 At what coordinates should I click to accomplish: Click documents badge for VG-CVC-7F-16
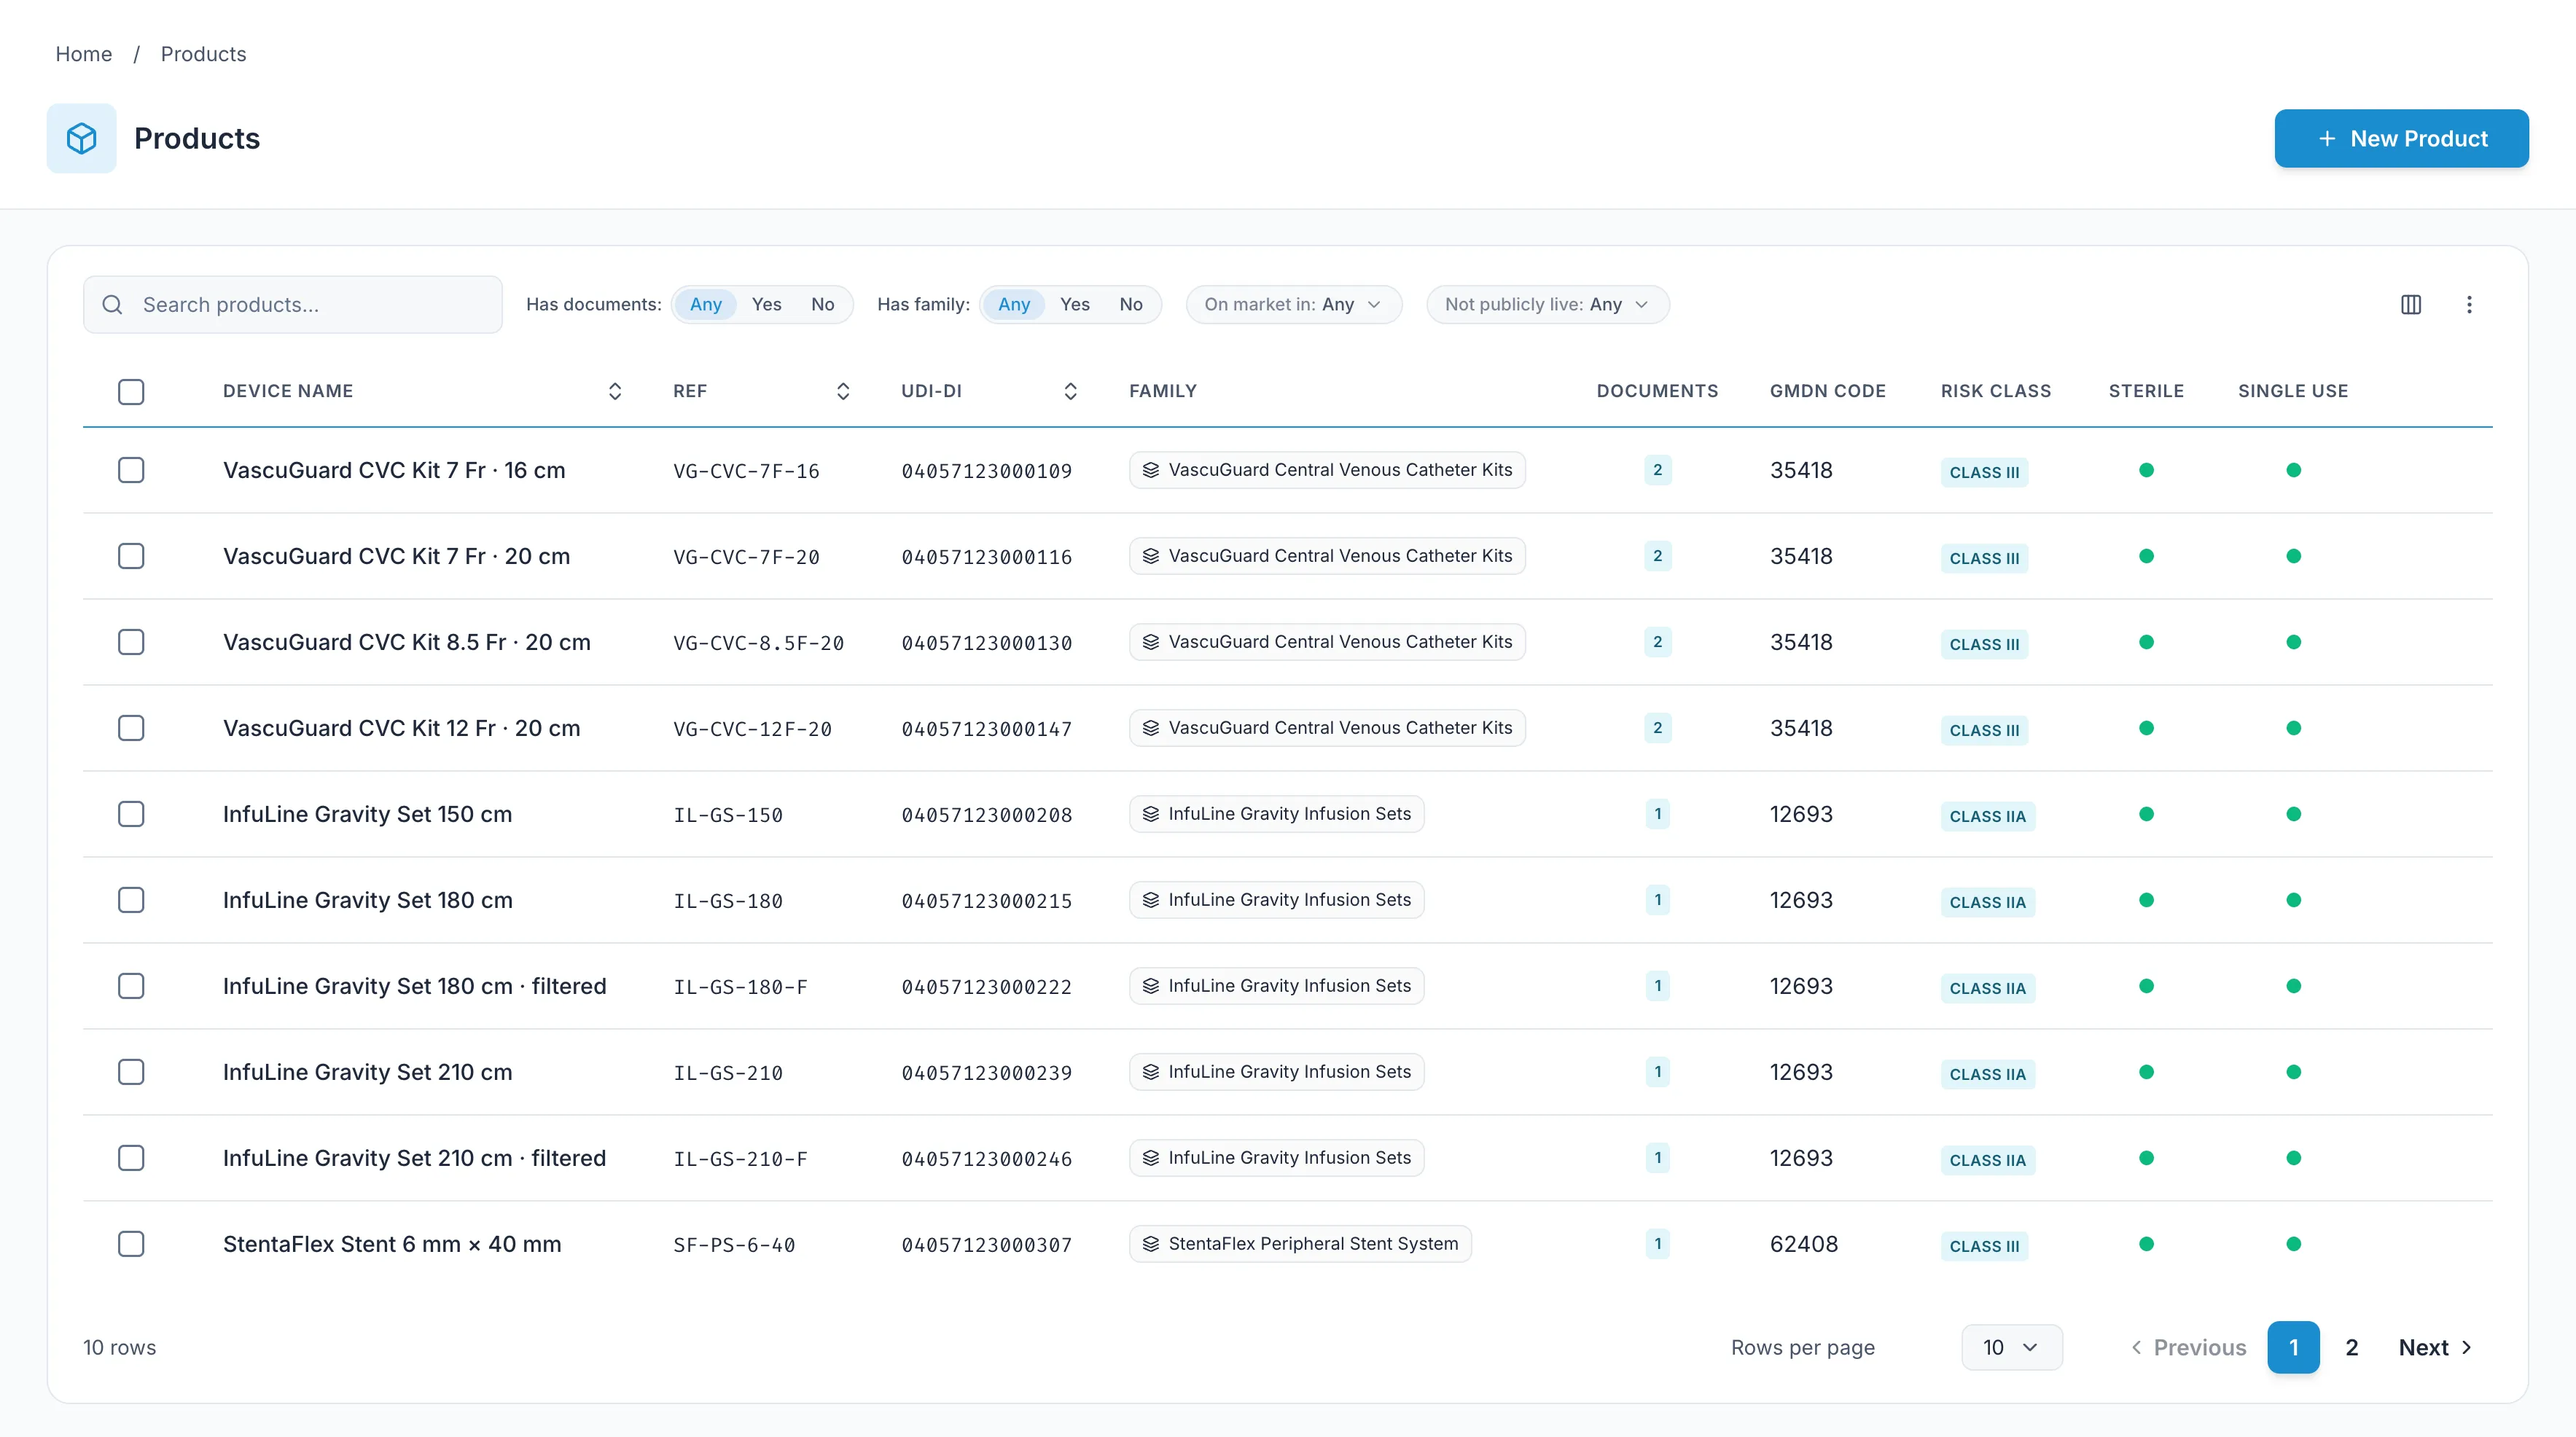pos(1657,470)
